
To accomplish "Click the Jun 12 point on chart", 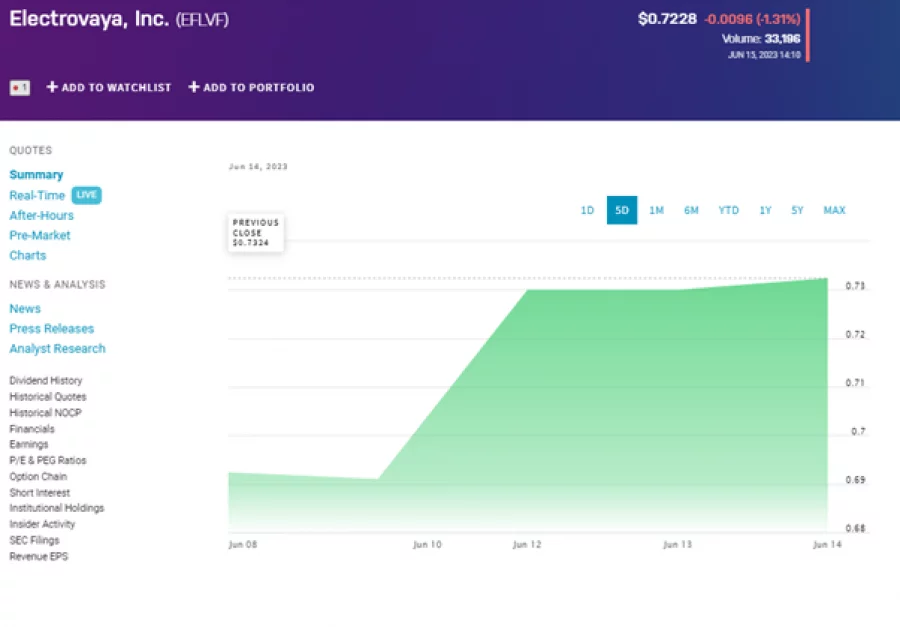I will click(x=527, y=290).
